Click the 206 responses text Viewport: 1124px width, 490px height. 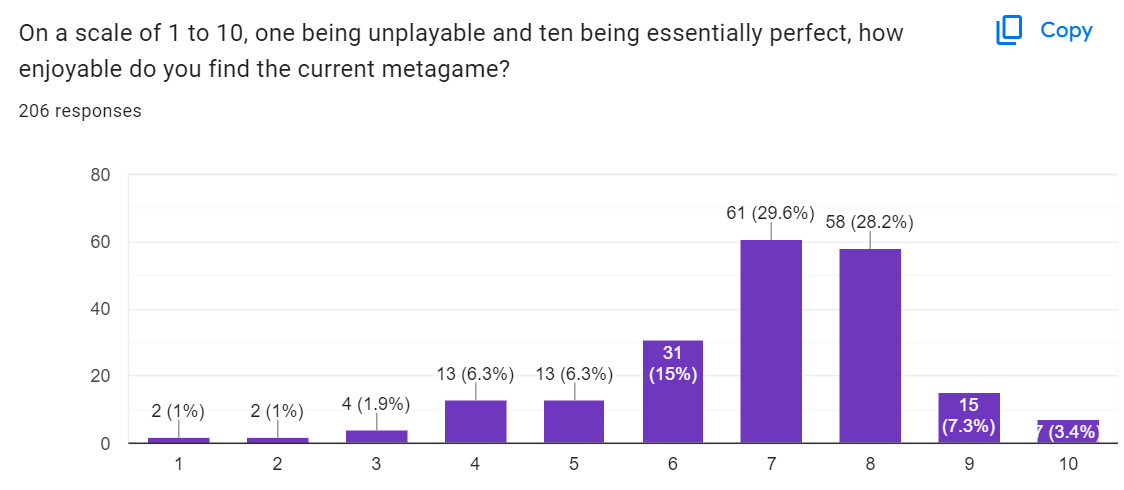80,111
